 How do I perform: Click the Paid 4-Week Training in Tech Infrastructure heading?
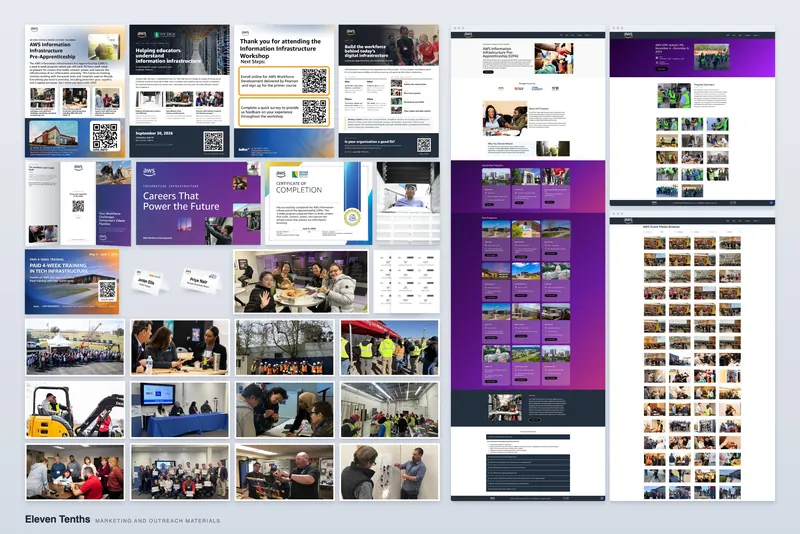[x=58, y=268]
